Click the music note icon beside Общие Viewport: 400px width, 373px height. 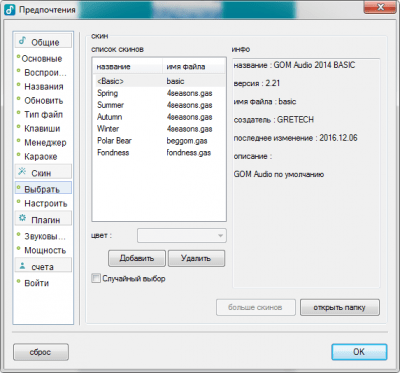point(22,41)
